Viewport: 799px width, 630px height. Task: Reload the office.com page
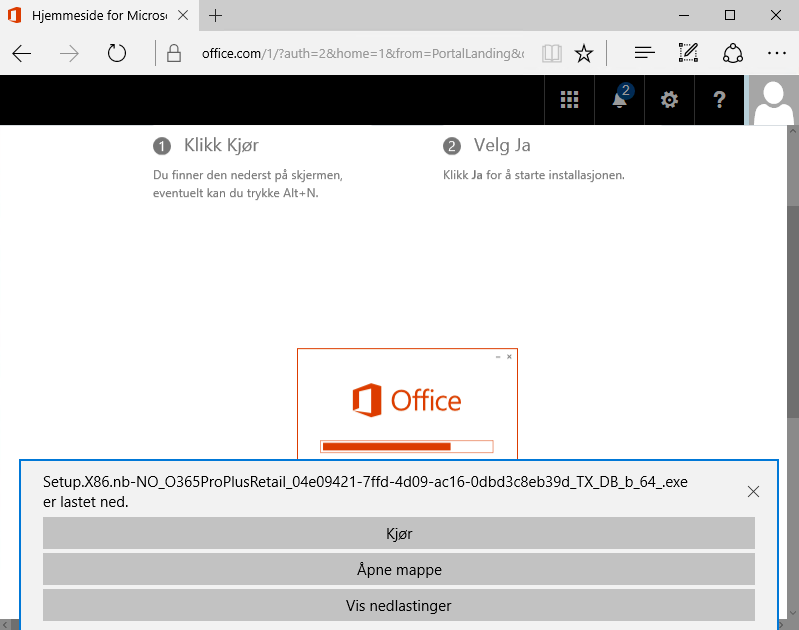tap(117, 53)
